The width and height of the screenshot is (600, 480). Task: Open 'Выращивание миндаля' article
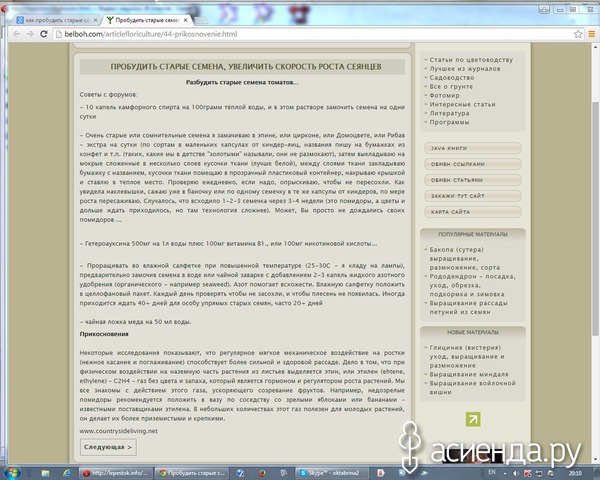coord(469,374)
